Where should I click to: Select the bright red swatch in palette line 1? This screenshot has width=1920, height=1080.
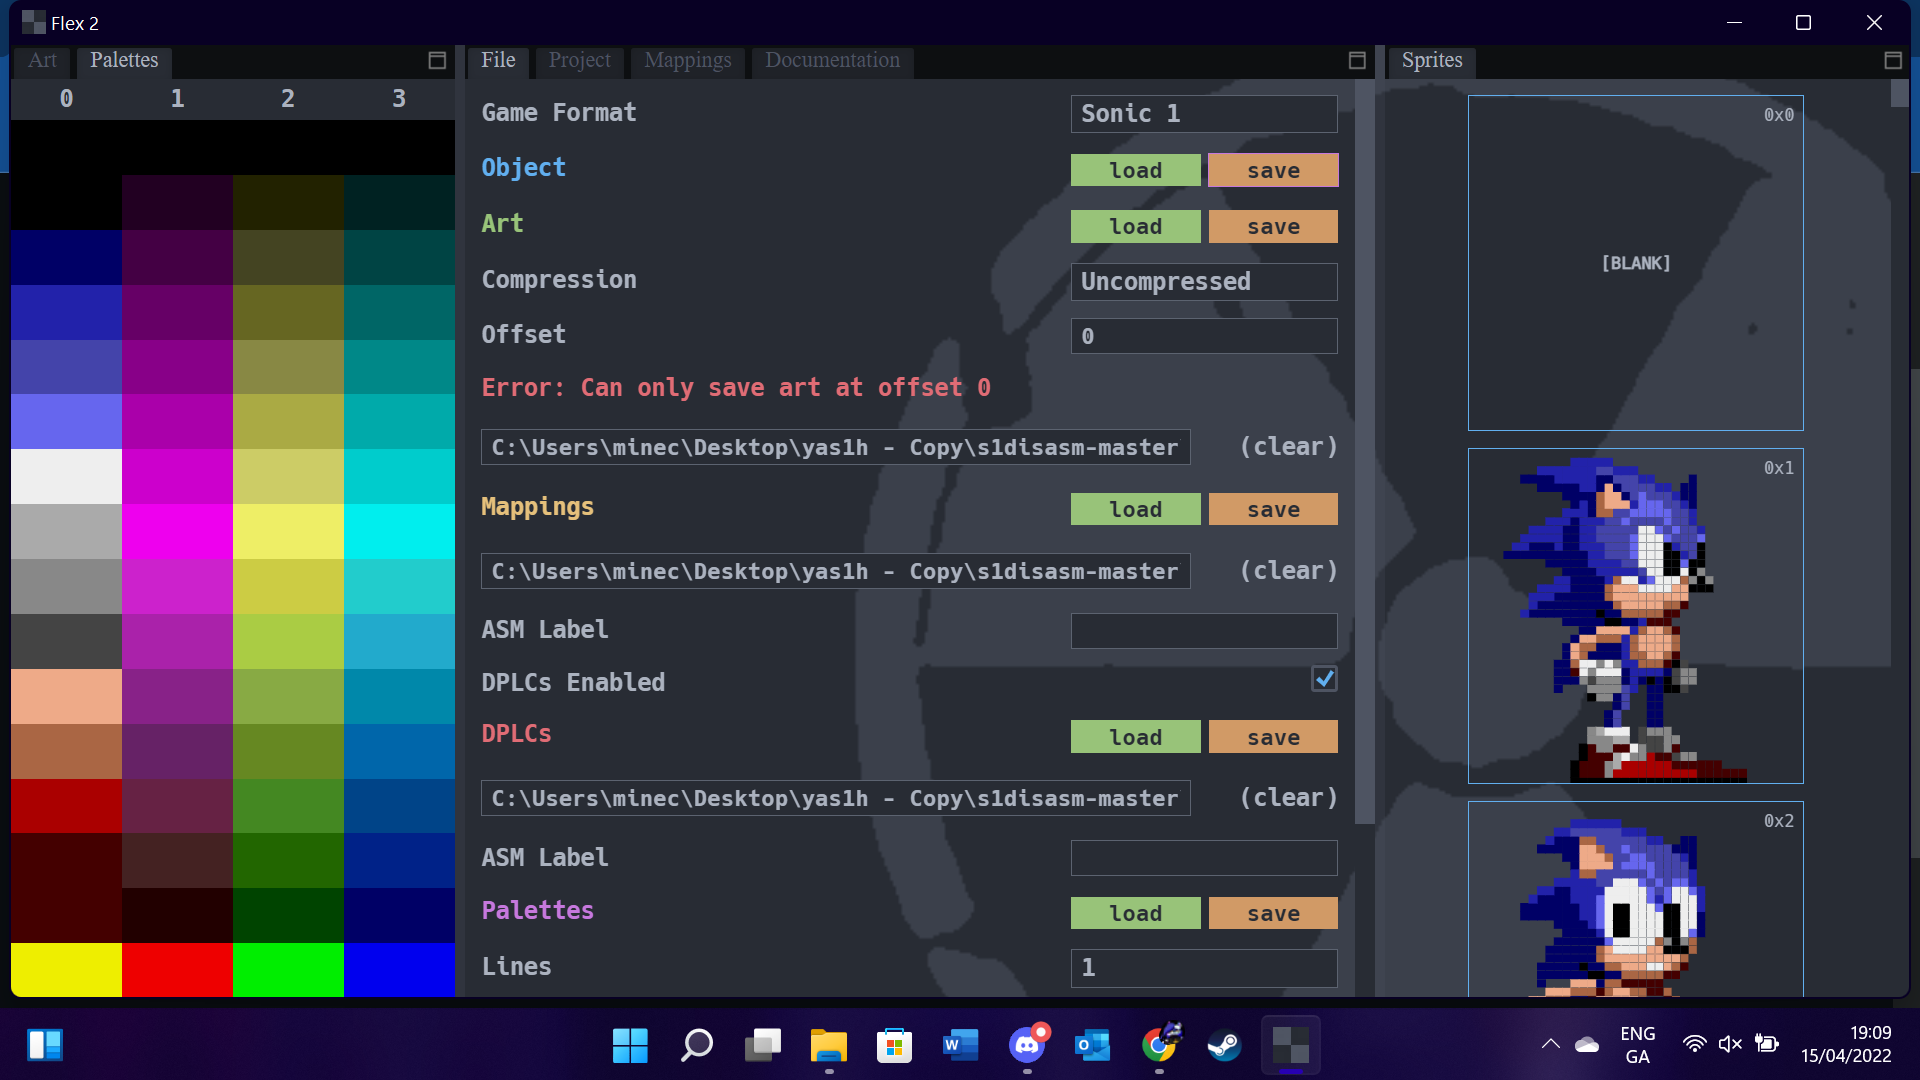177,970
